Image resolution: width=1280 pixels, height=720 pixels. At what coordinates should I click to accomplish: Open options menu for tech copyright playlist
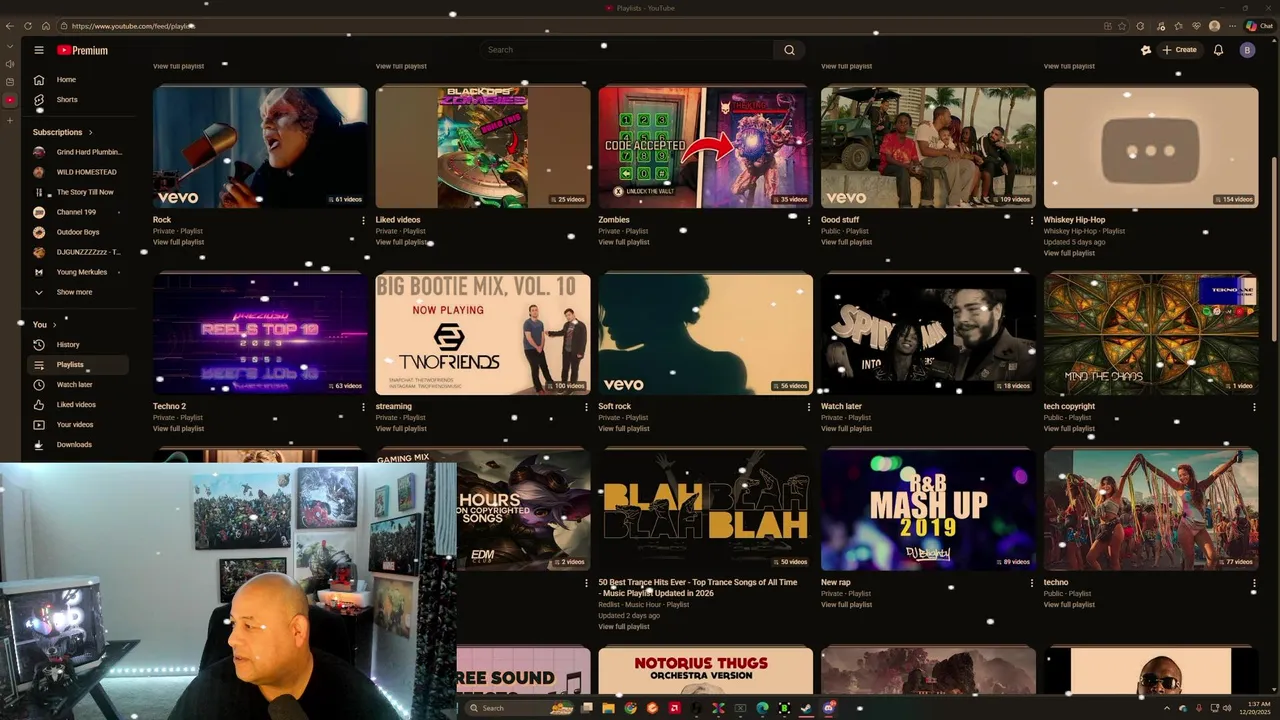coord(1254,407)
